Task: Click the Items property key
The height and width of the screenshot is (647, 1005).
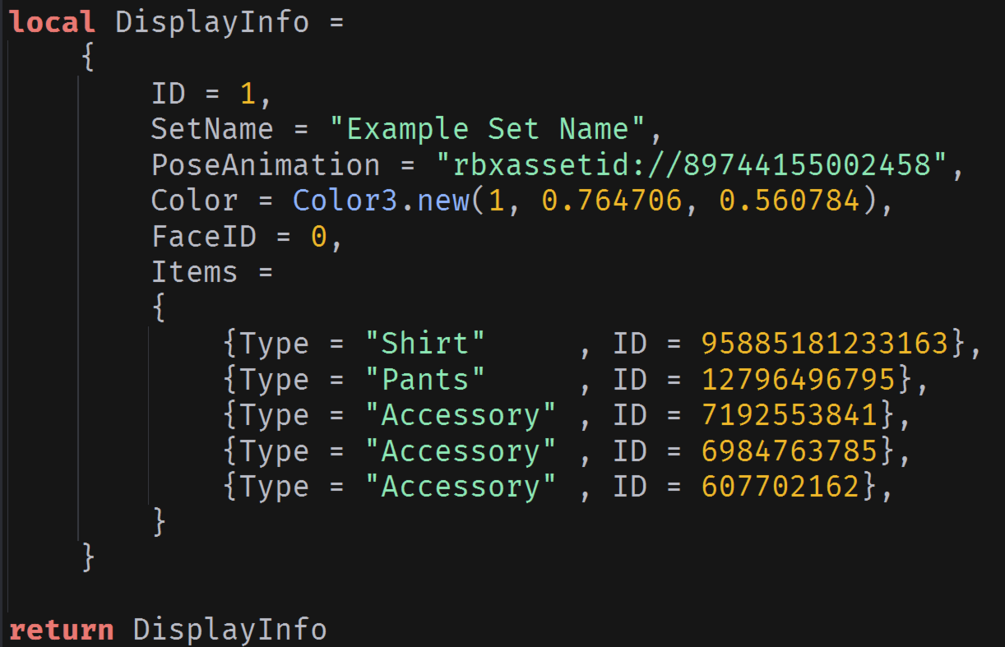Action: pos(194,272)
